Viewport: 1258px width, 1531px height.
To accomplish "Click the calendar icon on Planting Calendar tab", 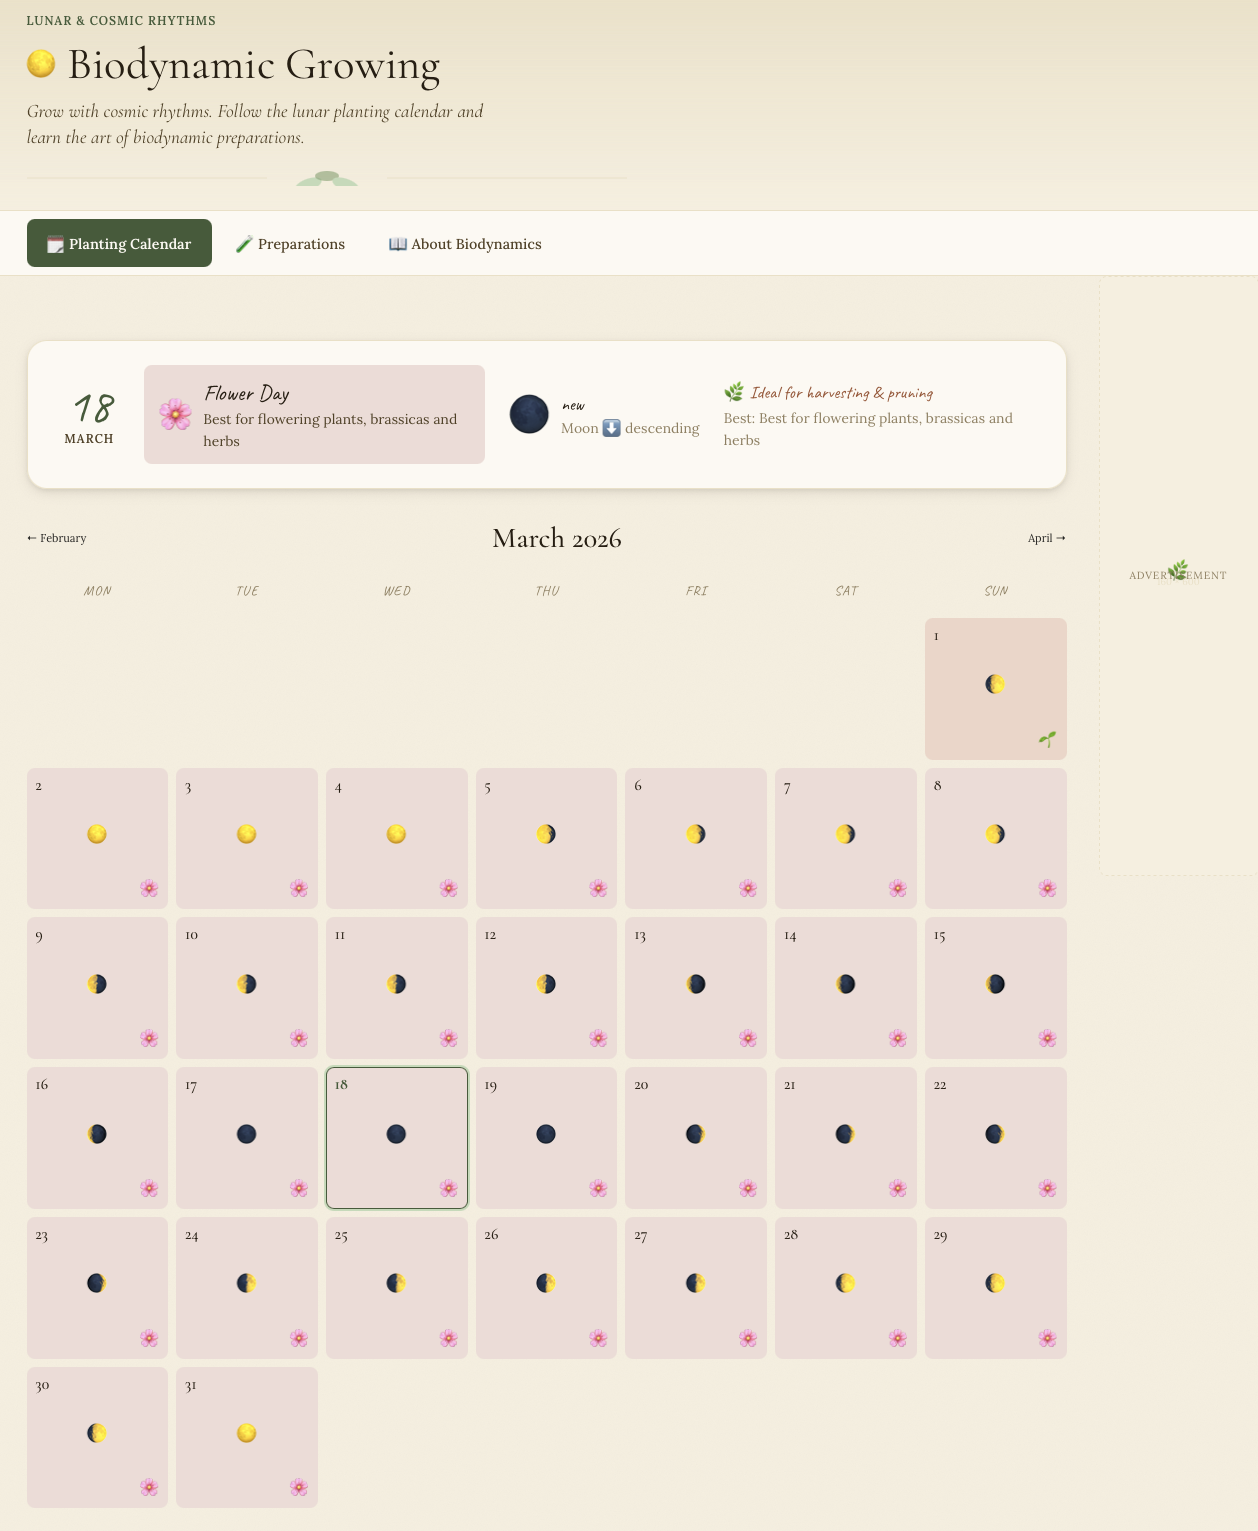I will click(x=54, y=243).
